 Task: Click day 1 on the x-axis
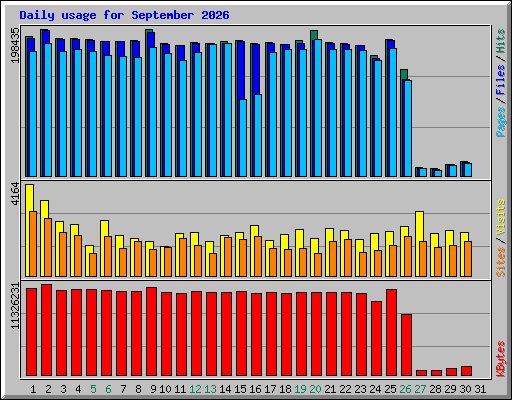33,389
